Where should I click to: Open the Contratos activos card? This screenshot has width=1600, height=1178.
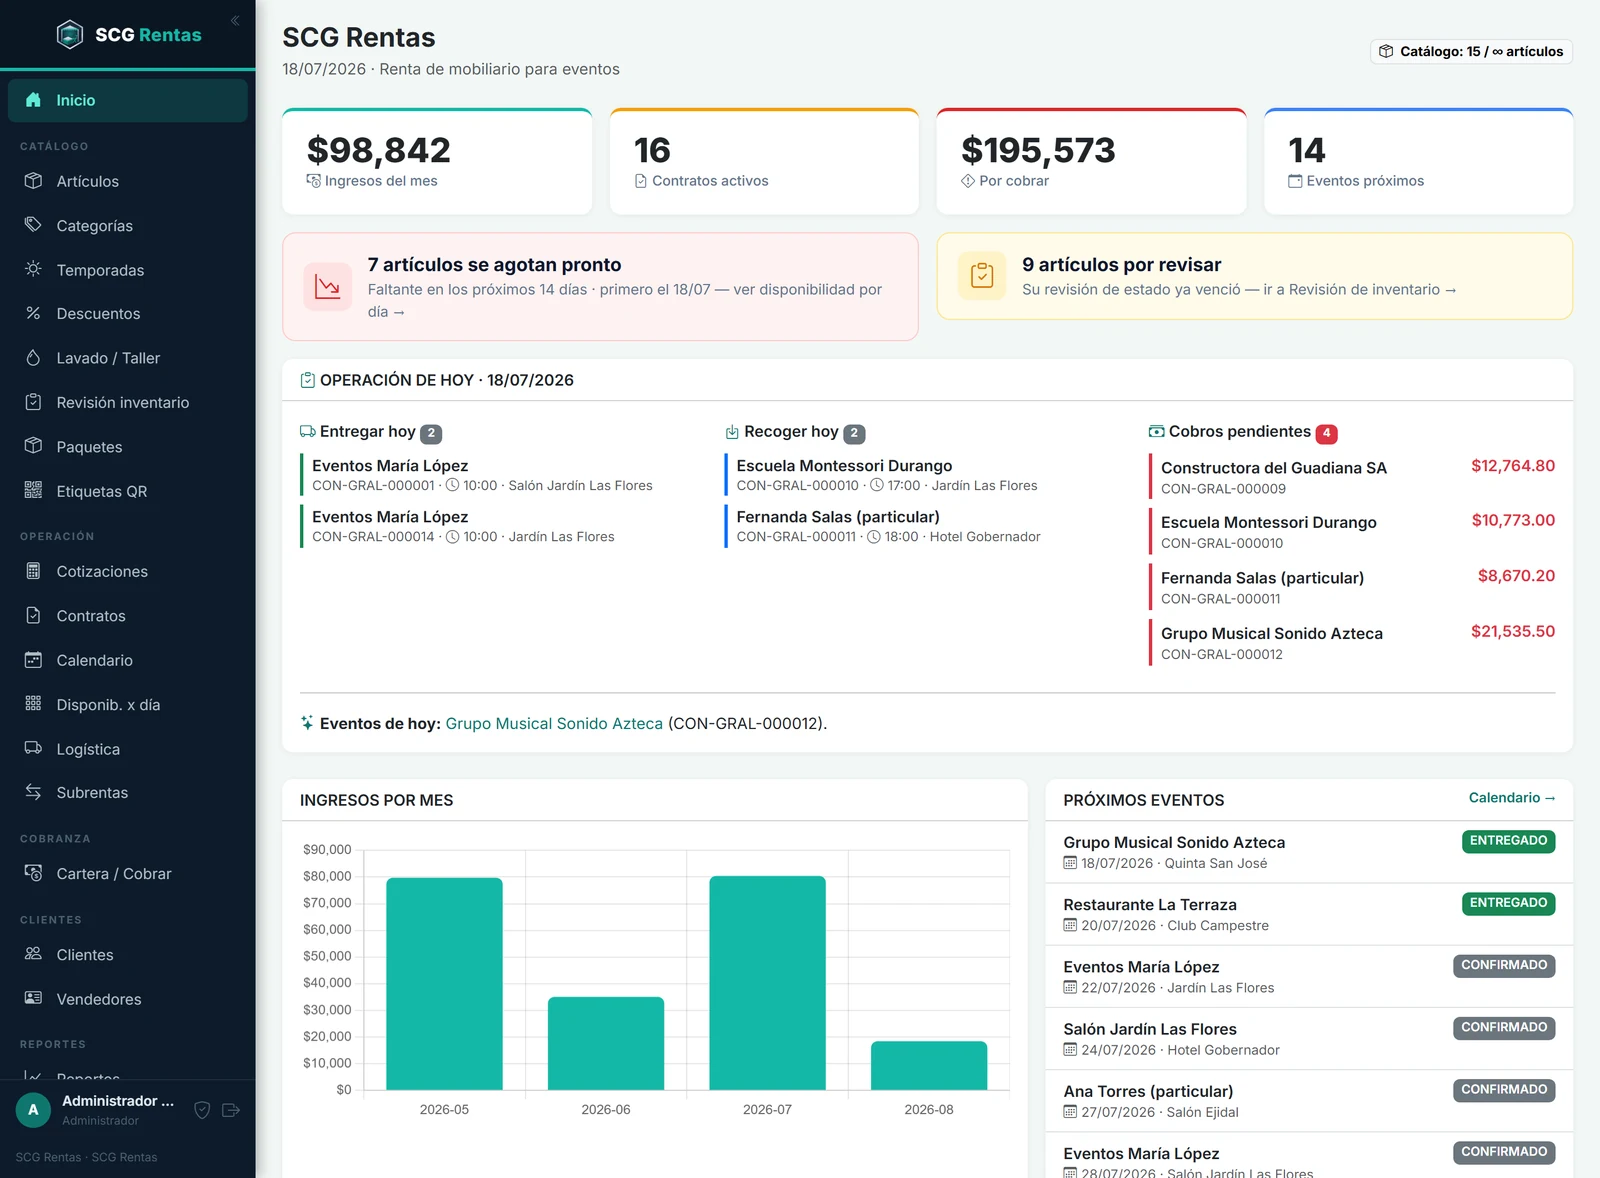click(764, 161)
